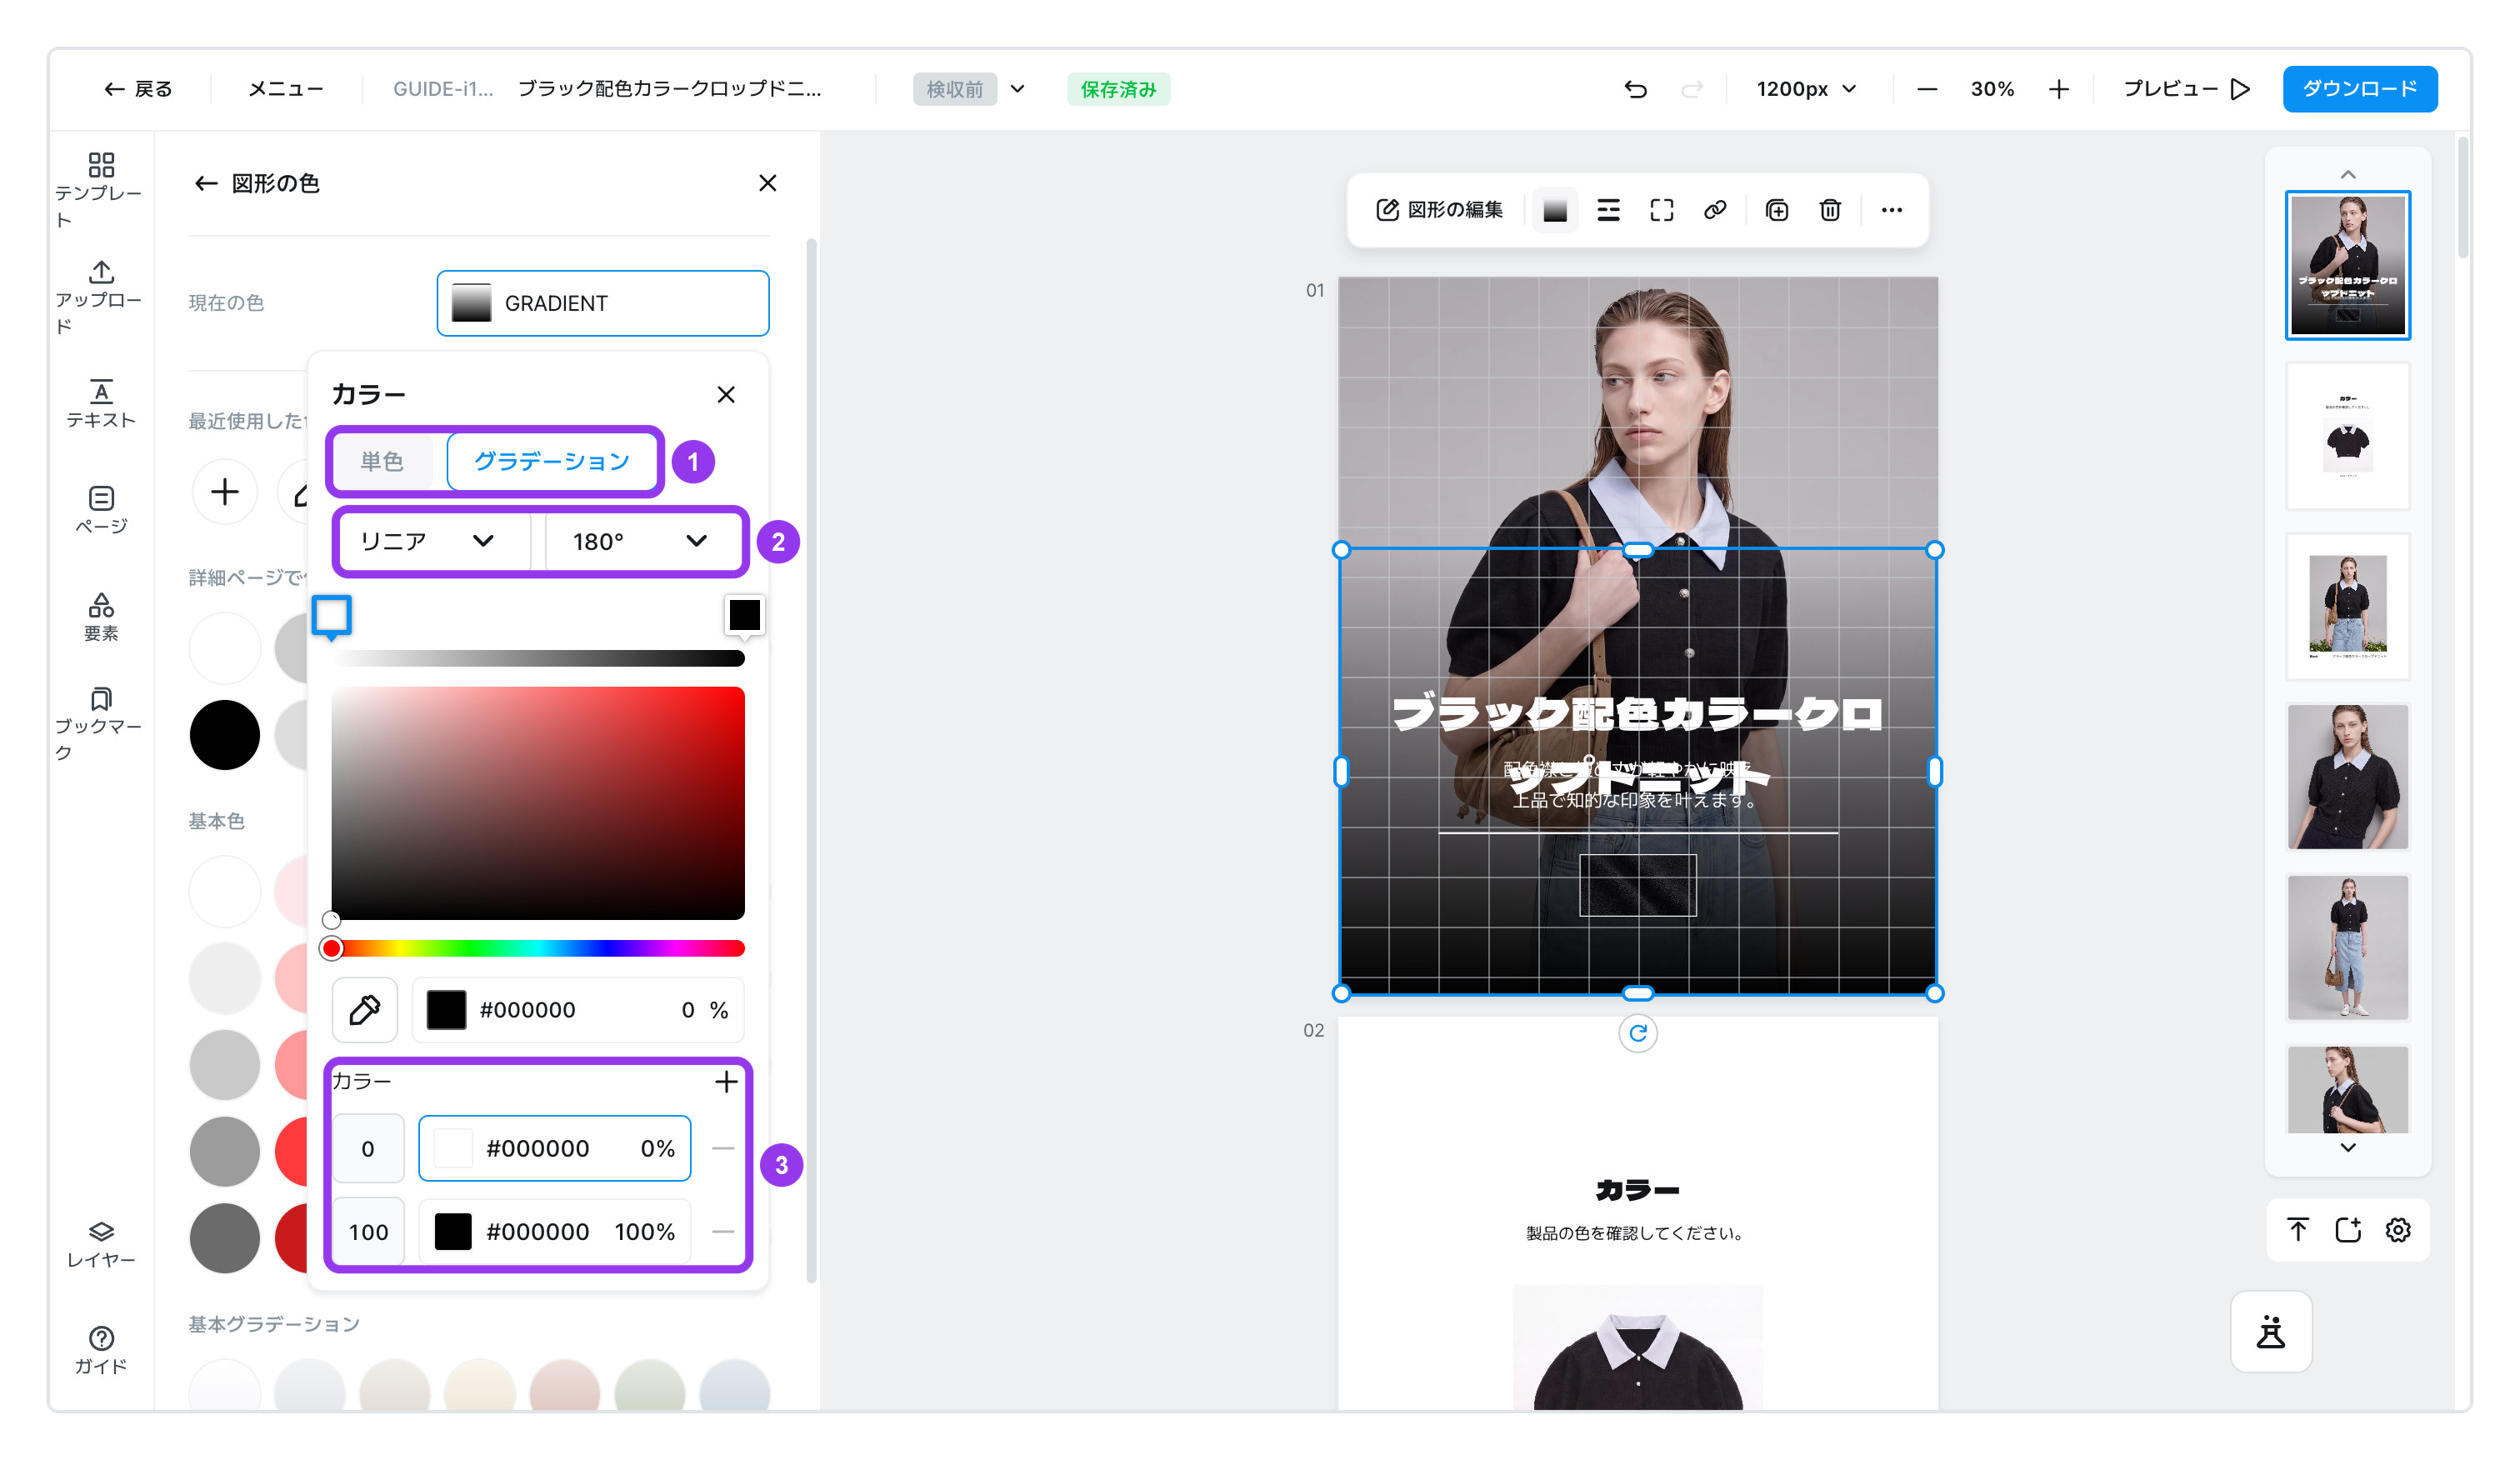This screenshot has height=1460, width=2520.
Task: Click the 戻る back button
Action: 137,89
